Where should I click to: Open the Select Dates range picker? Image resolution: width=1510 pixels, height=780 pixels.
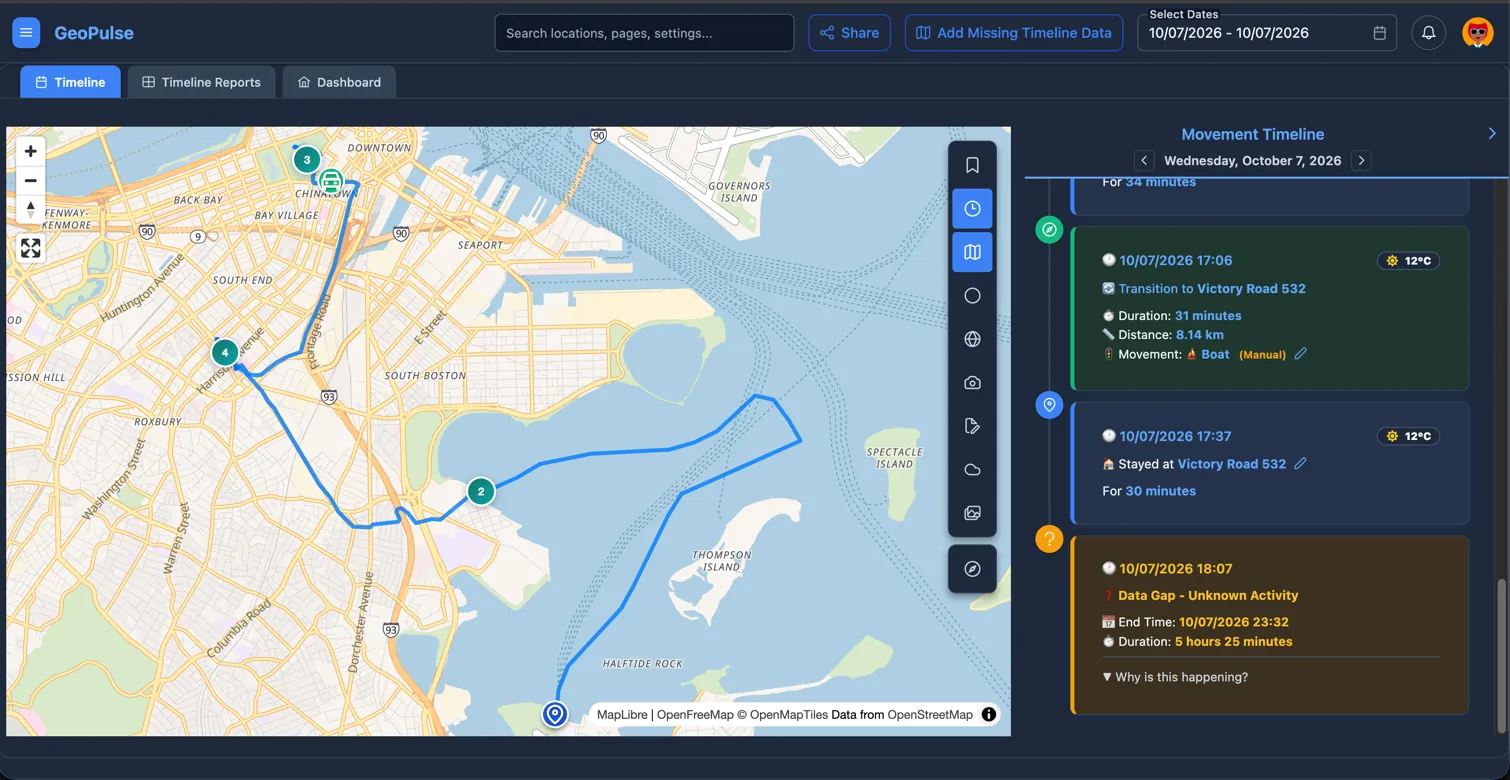point(1267,33)
